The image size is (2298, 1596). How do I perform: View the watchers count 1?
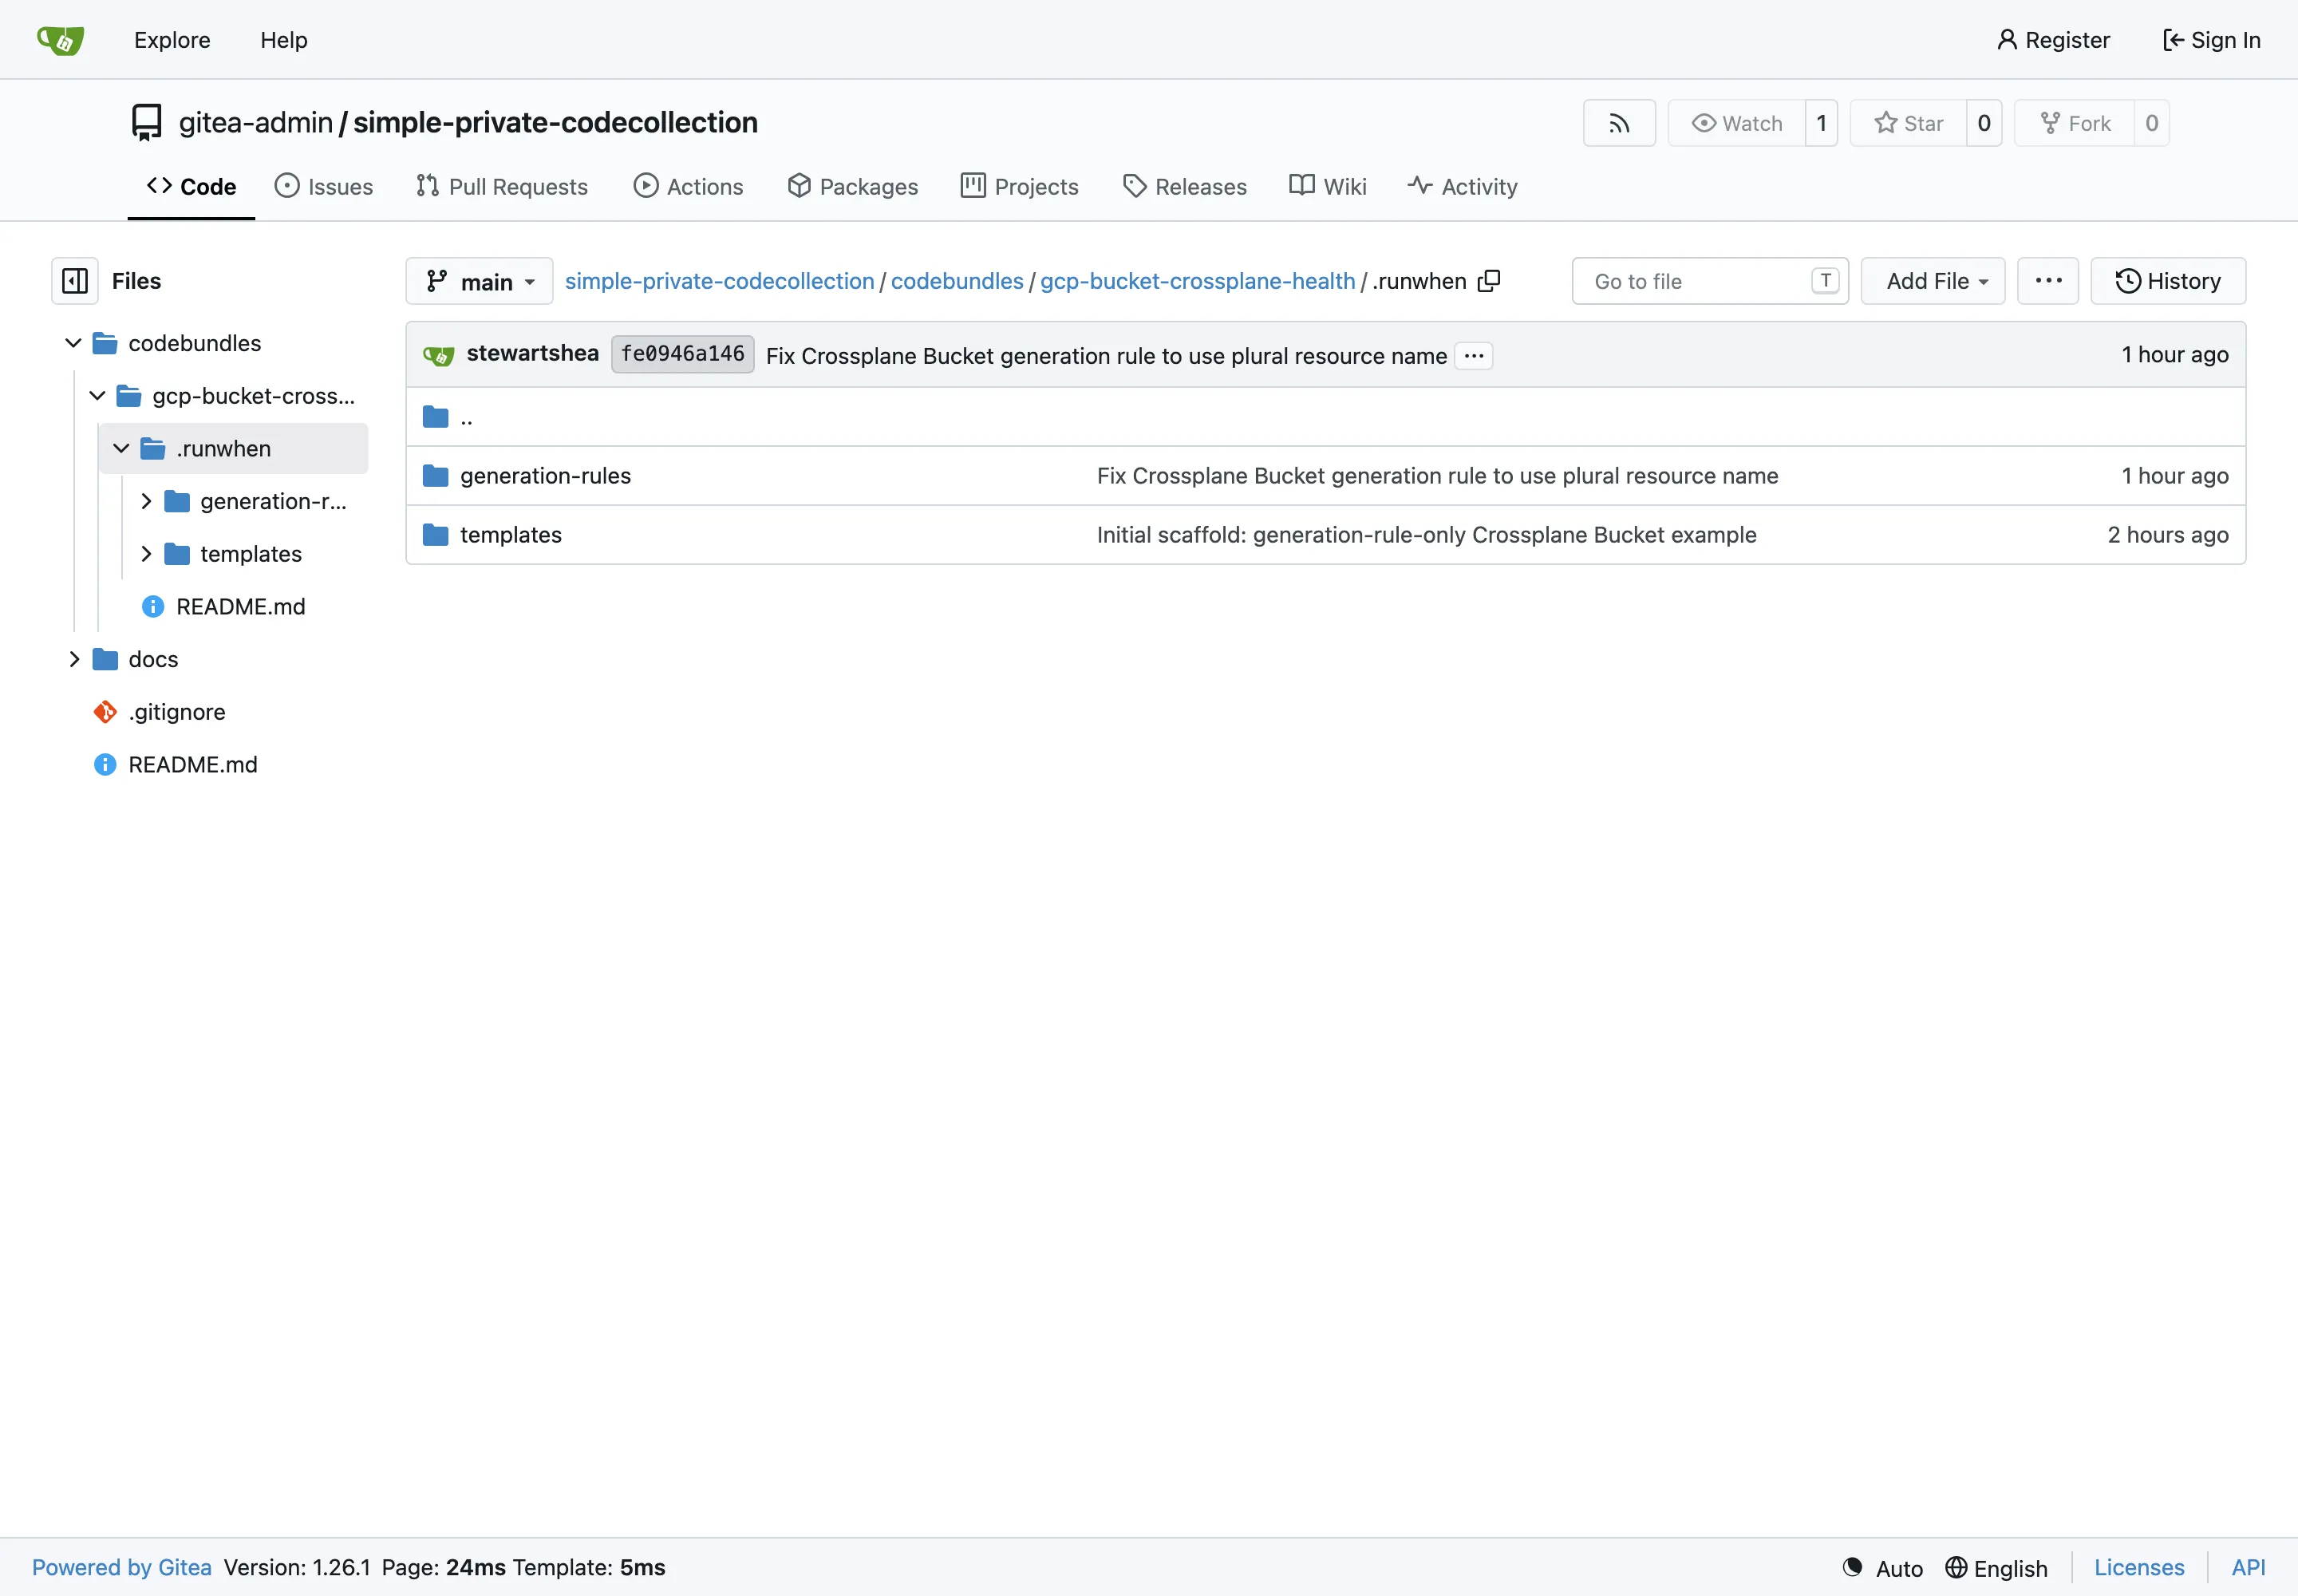pyautogui.click(x=1822, y=123)
